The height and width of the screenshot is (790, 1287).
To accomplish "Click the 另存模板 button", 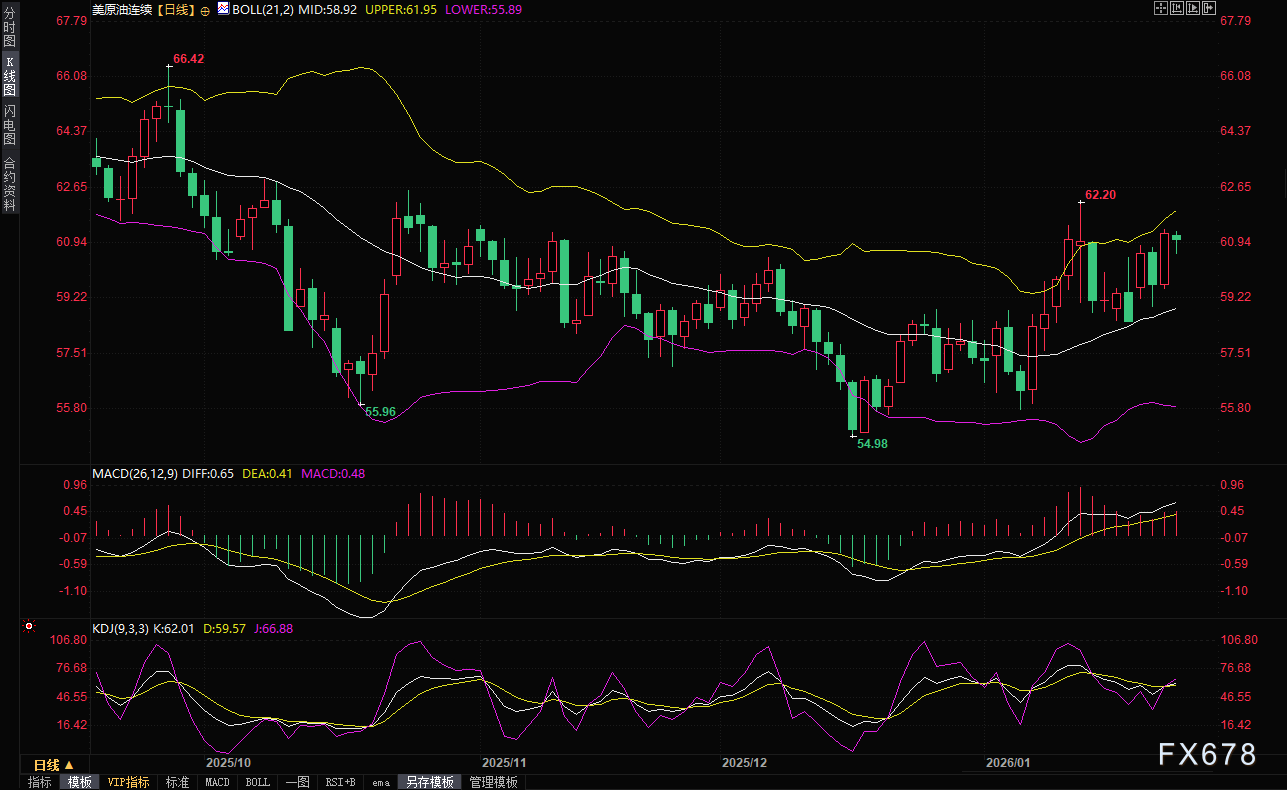I will [430, 782].
